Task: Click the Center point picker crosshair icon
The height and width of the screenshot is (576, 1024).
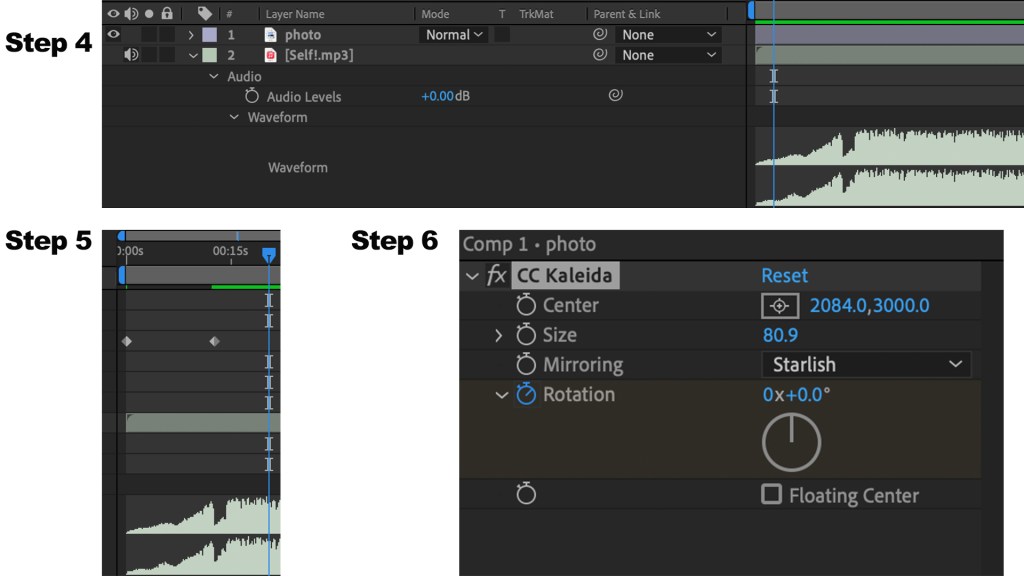Action: [x=781, y=306]
